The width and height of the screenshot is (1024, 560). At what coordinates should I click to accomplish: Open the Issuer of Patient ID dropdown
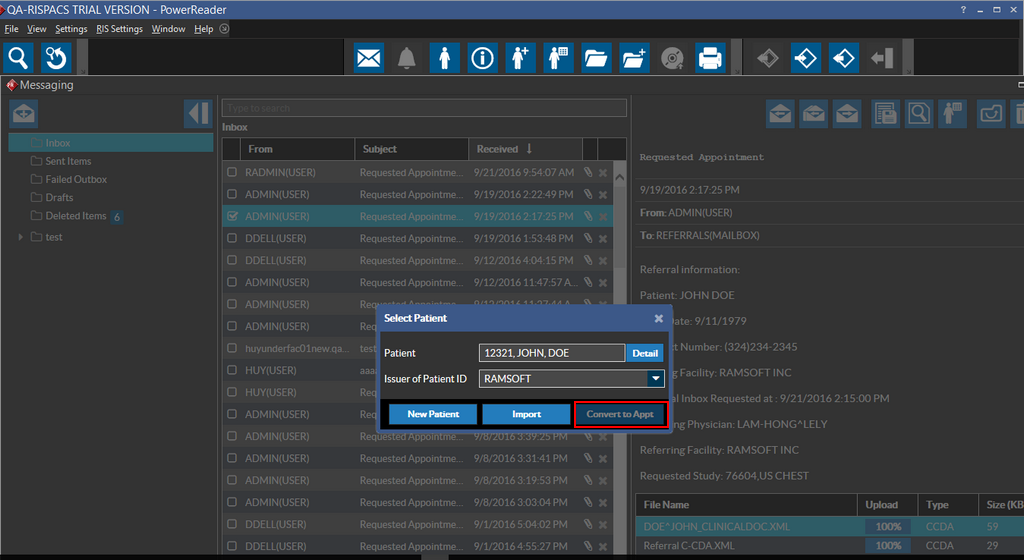point(655,379)
